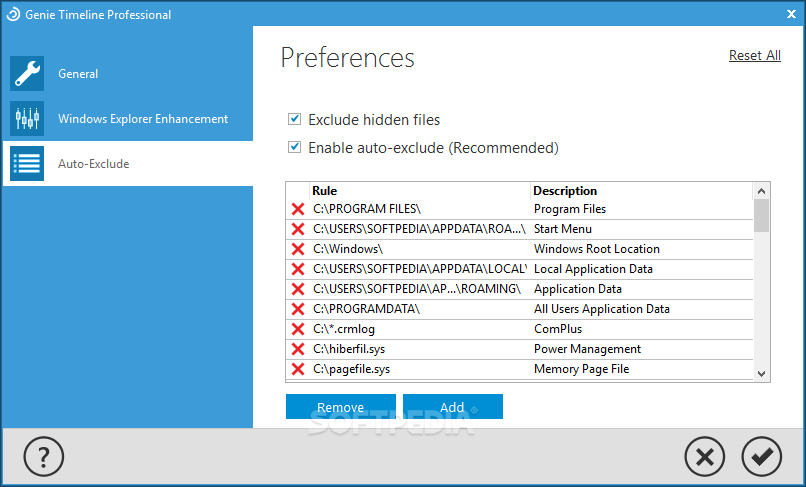Viewport: 806px width, 487px height.
Task: Open help question mark icon
Action: [44, 456]
